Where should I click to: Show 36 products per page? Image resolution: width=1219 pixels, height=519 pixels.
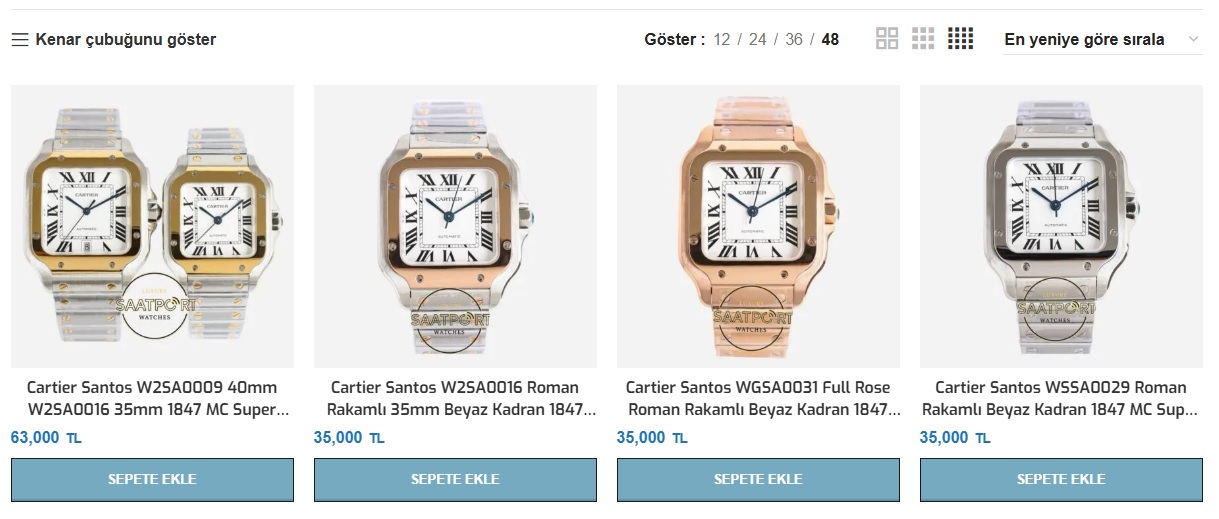[794, 40]
